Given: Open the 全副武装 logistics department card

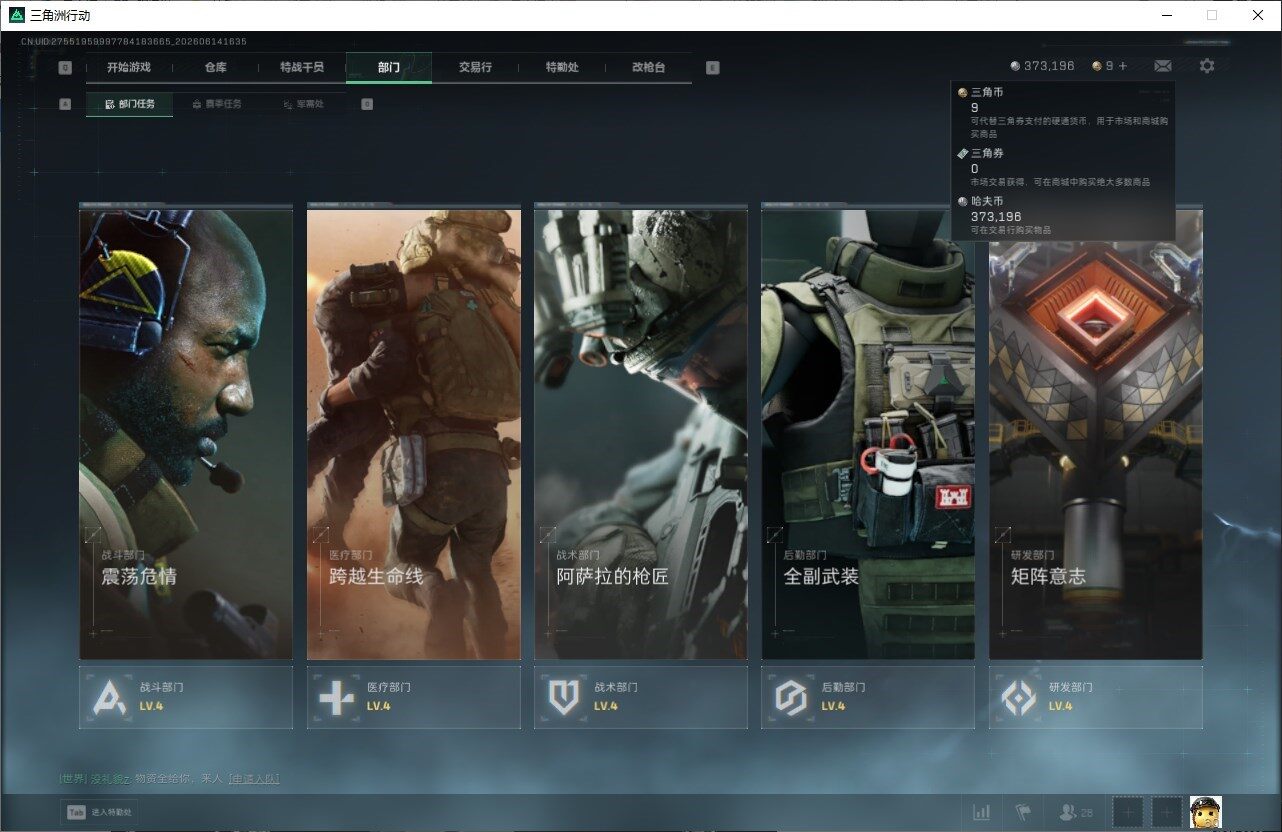Looking at the screenshot, I should 868,432.
